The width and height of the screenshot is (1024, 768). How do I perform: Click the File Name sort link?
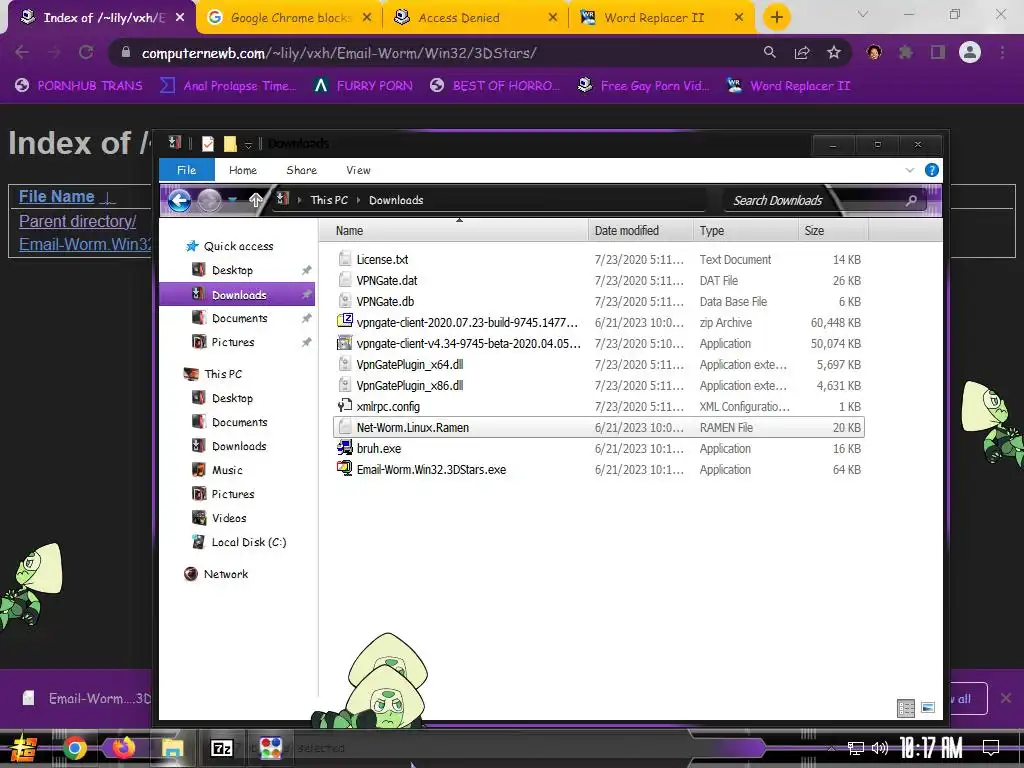[57, 197]
